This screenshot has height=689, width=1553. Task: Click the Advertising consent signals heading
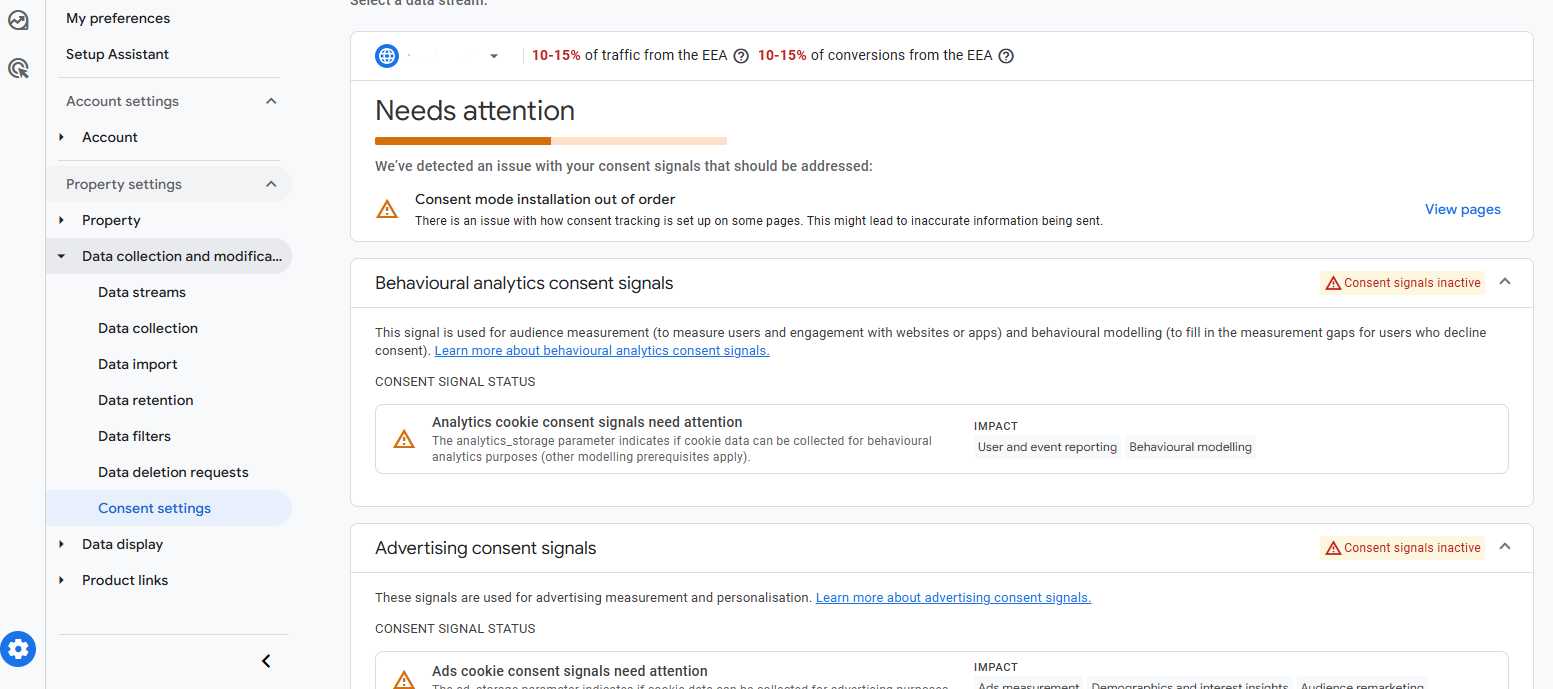(485, 548)
